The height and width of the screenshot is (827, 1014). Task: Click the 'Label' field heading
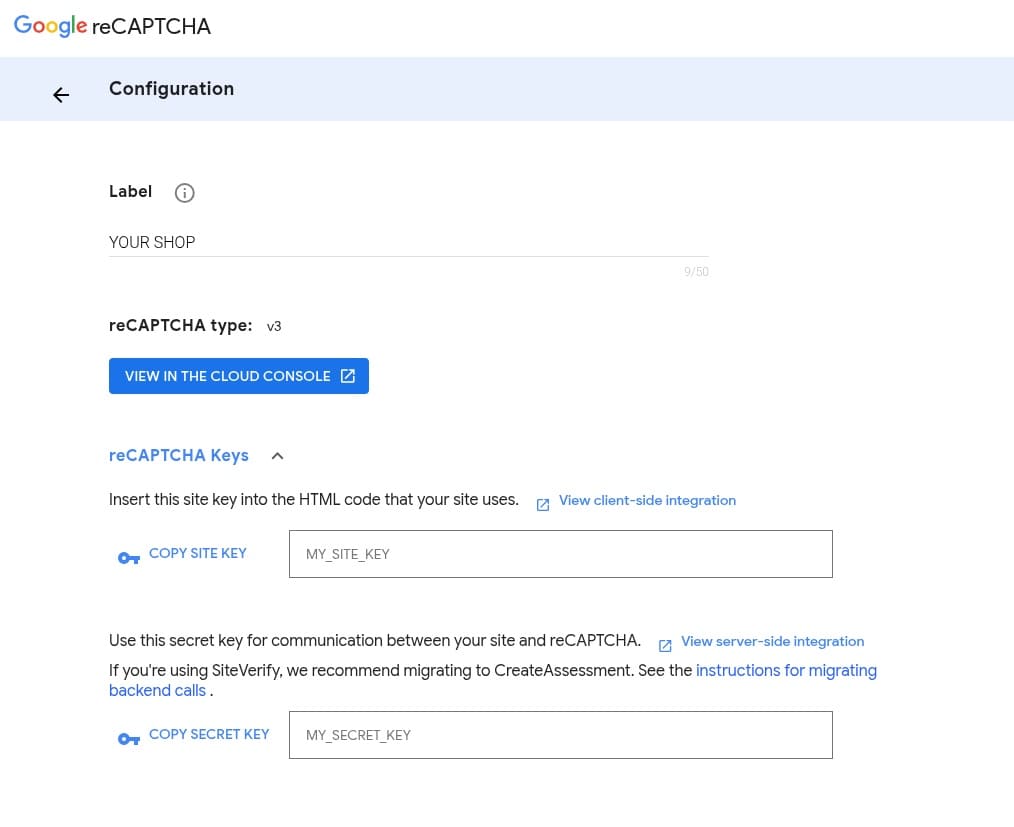(x=131, y=191)
